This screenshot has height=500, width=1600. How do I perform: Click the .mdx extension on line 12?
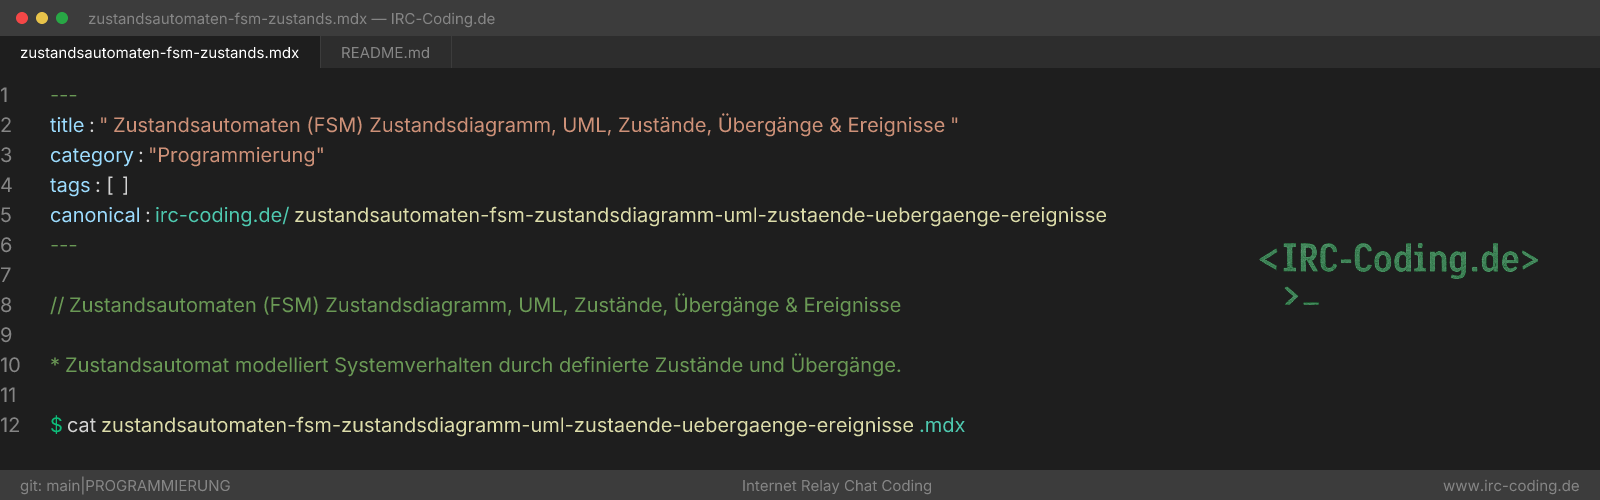[942, 425]
